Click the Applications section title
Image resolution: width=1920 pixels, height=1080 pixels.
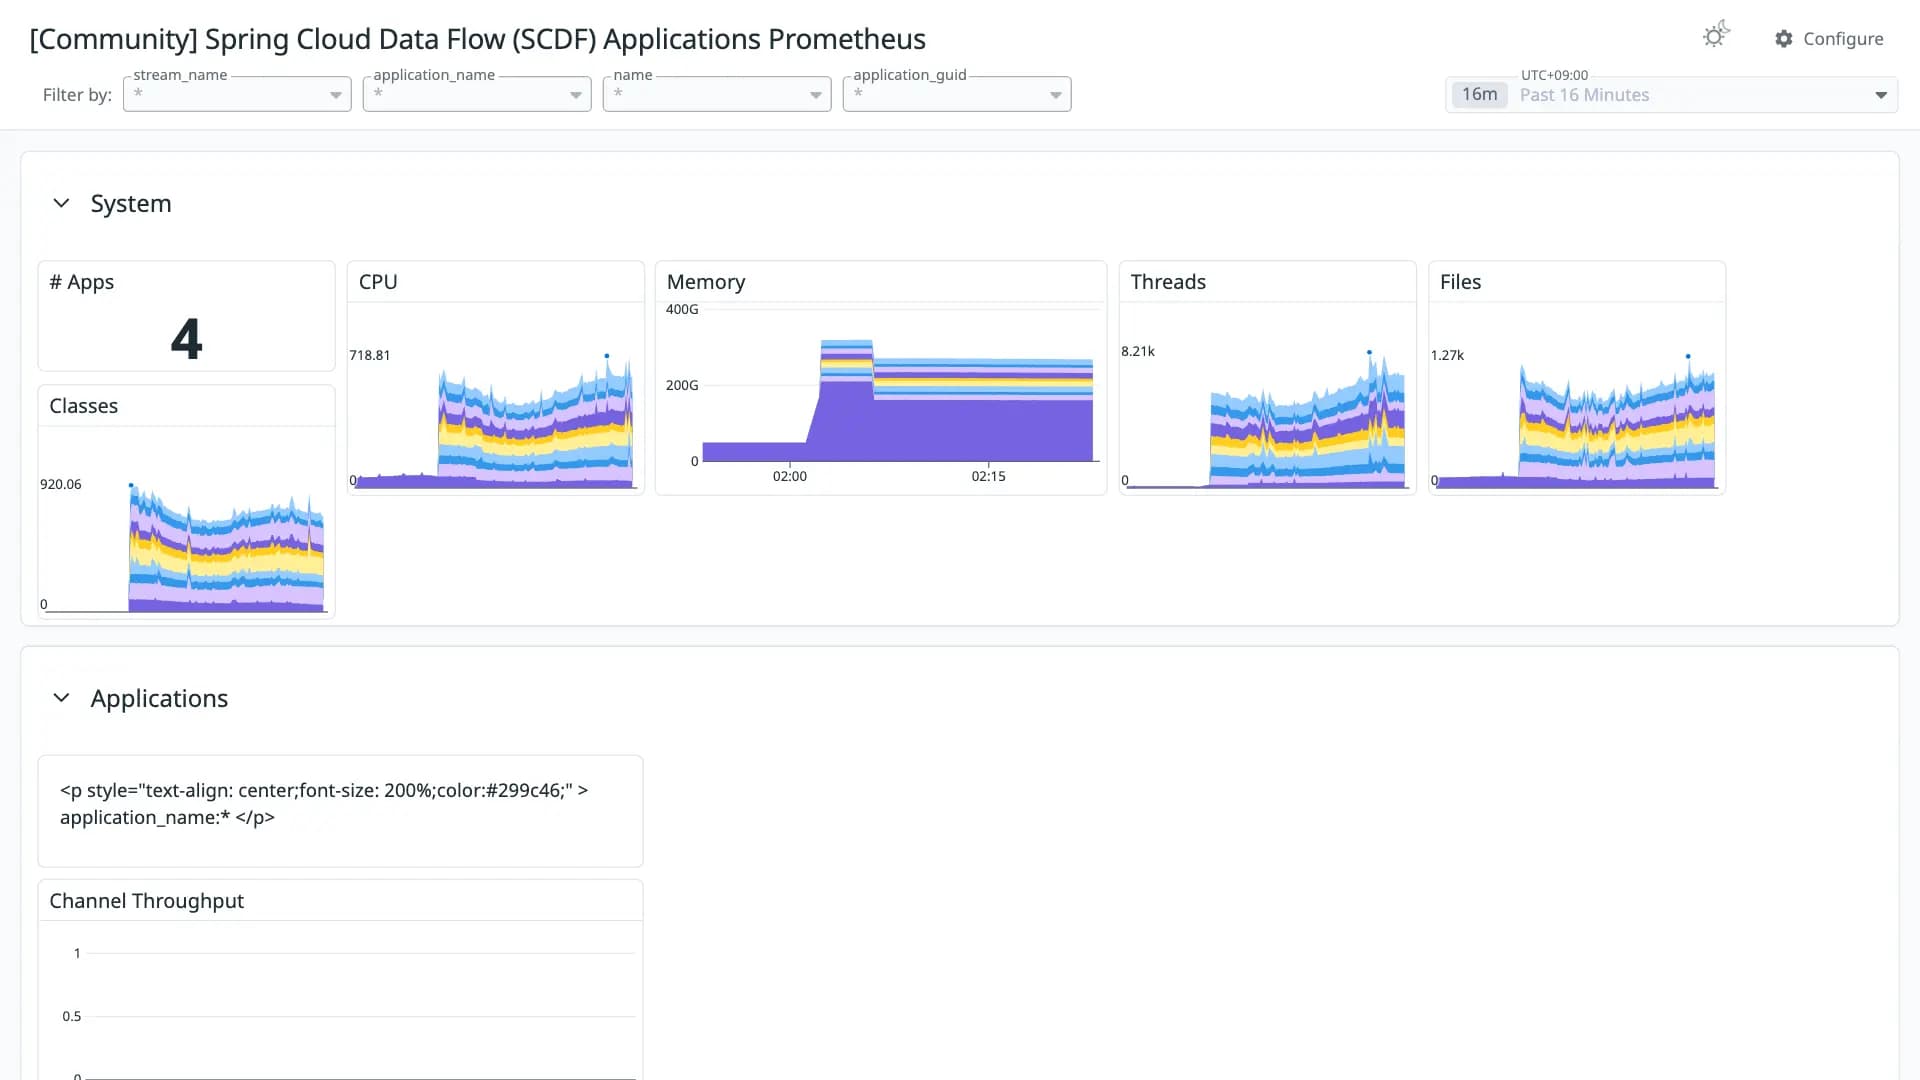tap(159, 698)
